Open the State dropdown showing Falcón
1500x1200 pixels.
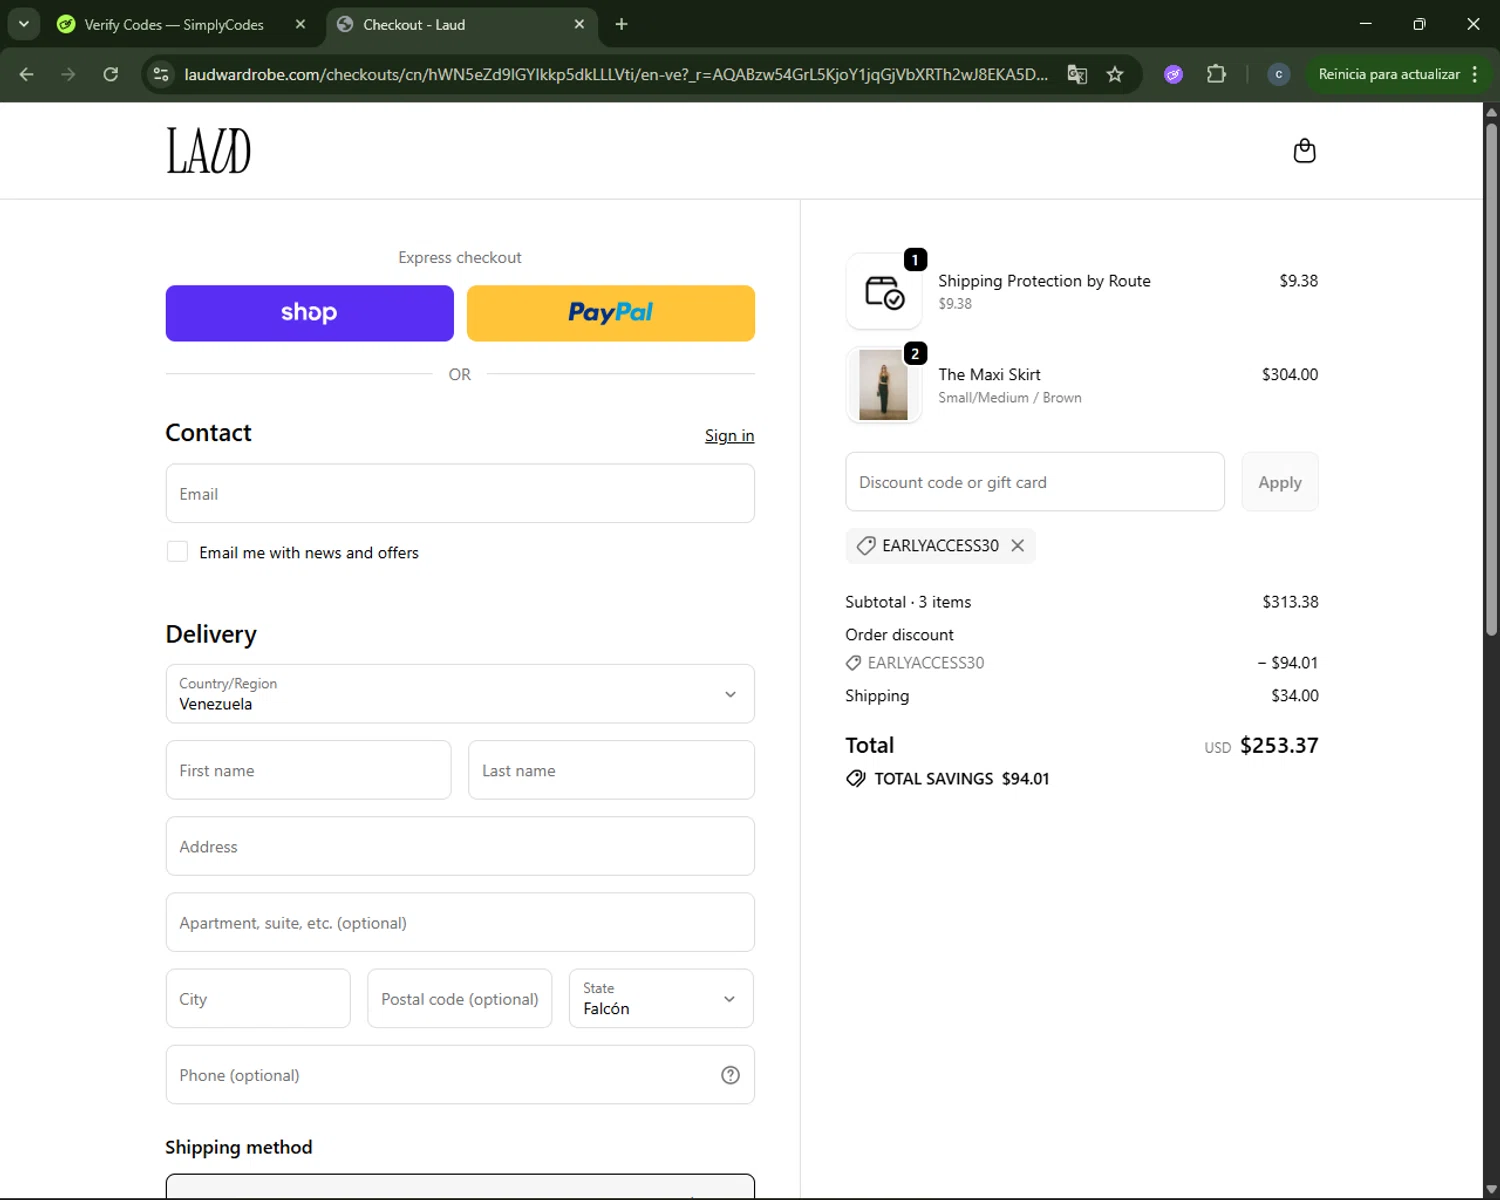pyautogui.click(x=661, y=998)
